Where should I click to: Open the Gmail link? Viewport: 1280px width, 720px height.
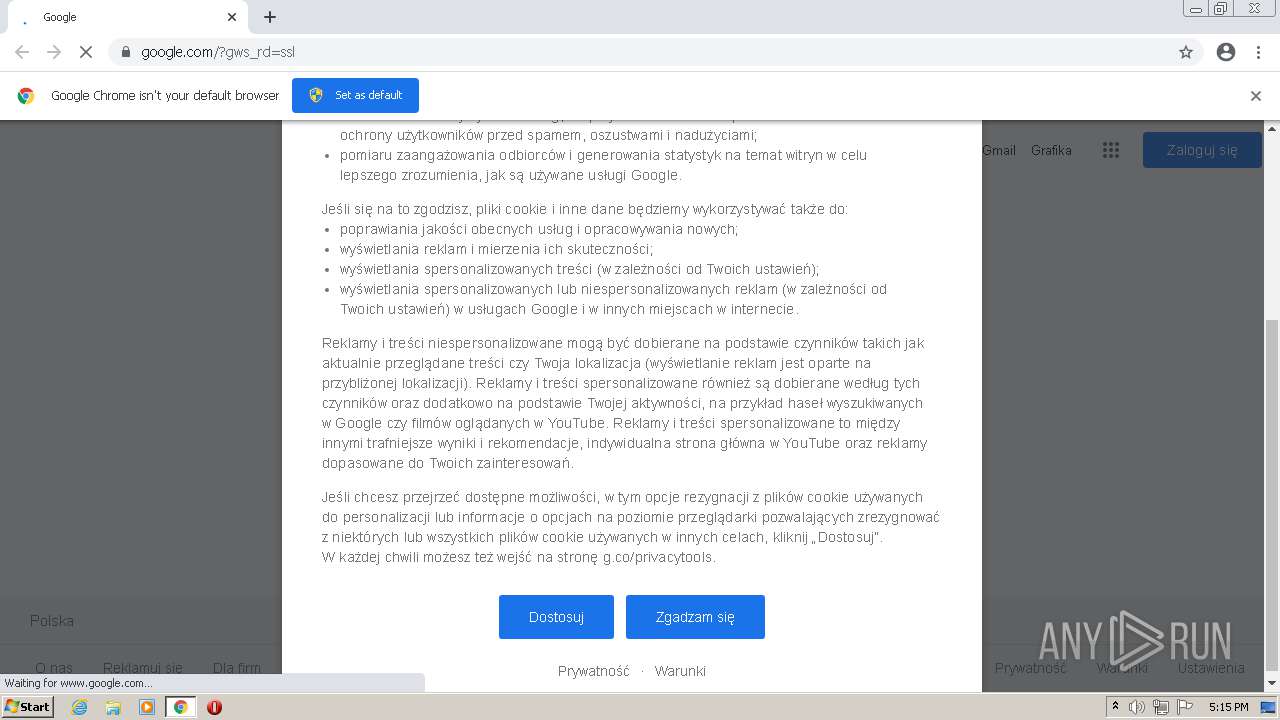(x=999, y=150)
